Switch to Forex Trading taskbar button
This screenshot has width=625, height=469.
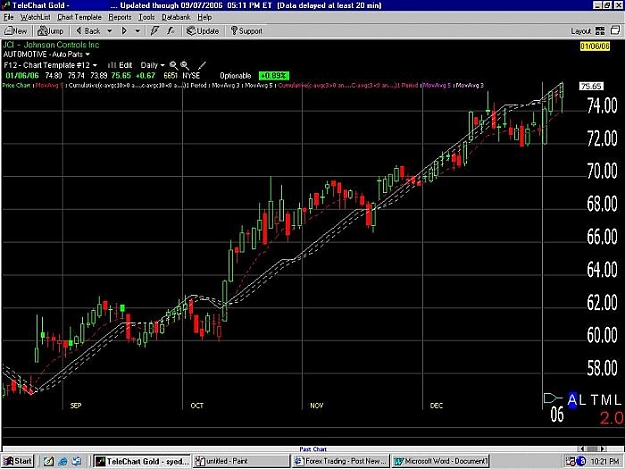[340, 461]
